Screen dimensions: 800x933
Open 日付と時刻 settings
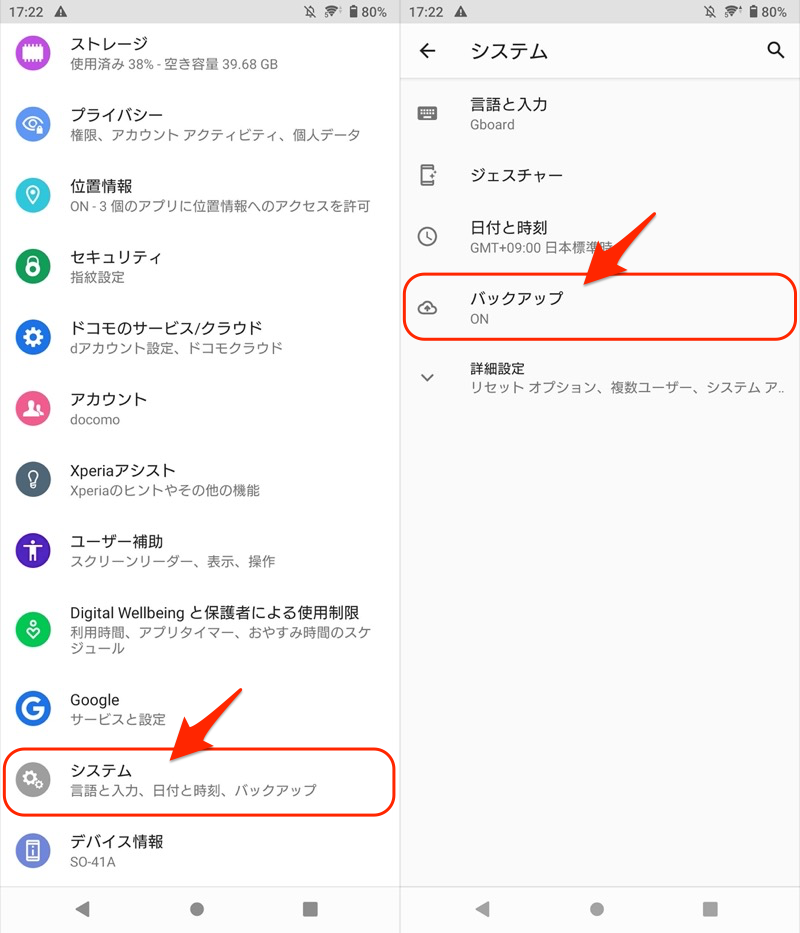pyautogui.click(x=600, y=237)
